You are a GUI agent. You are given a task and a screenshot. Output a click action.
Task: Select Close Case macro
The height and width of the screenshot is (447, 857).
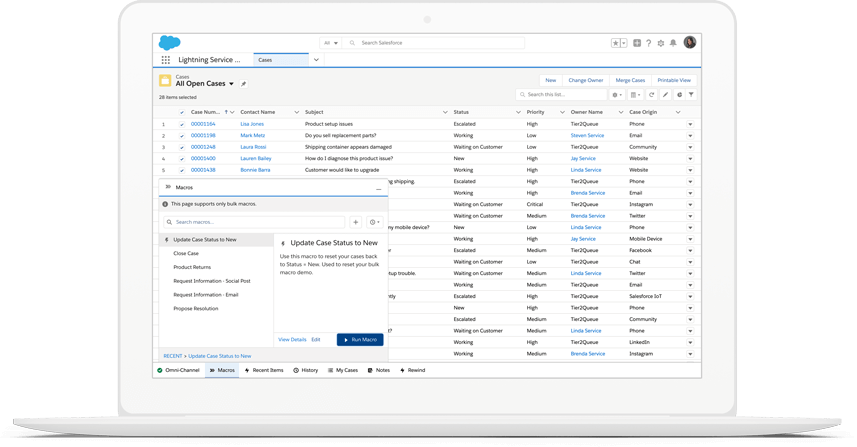186,254
